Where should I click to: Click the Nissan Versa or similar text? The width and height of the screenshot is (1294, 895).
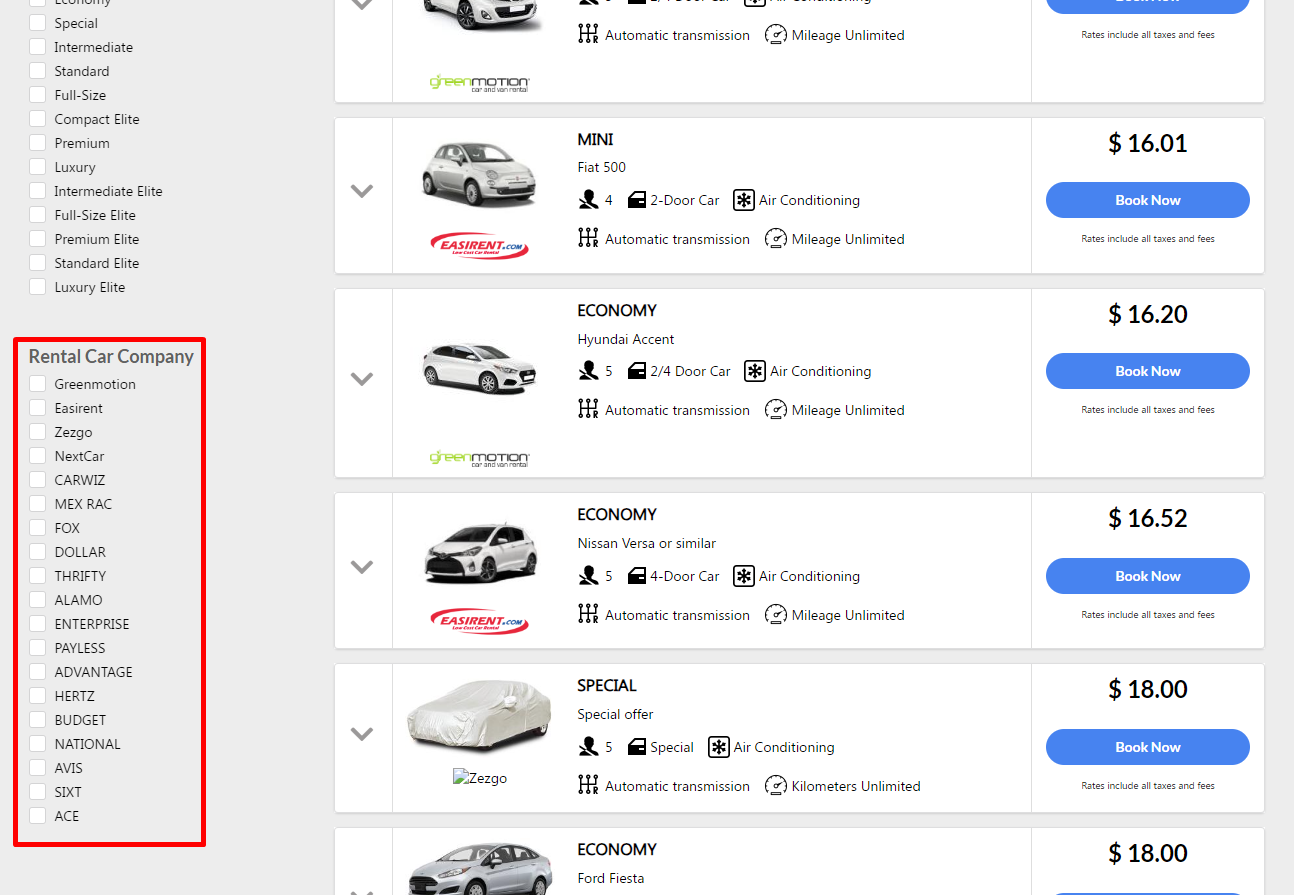(x=647, y=543)
